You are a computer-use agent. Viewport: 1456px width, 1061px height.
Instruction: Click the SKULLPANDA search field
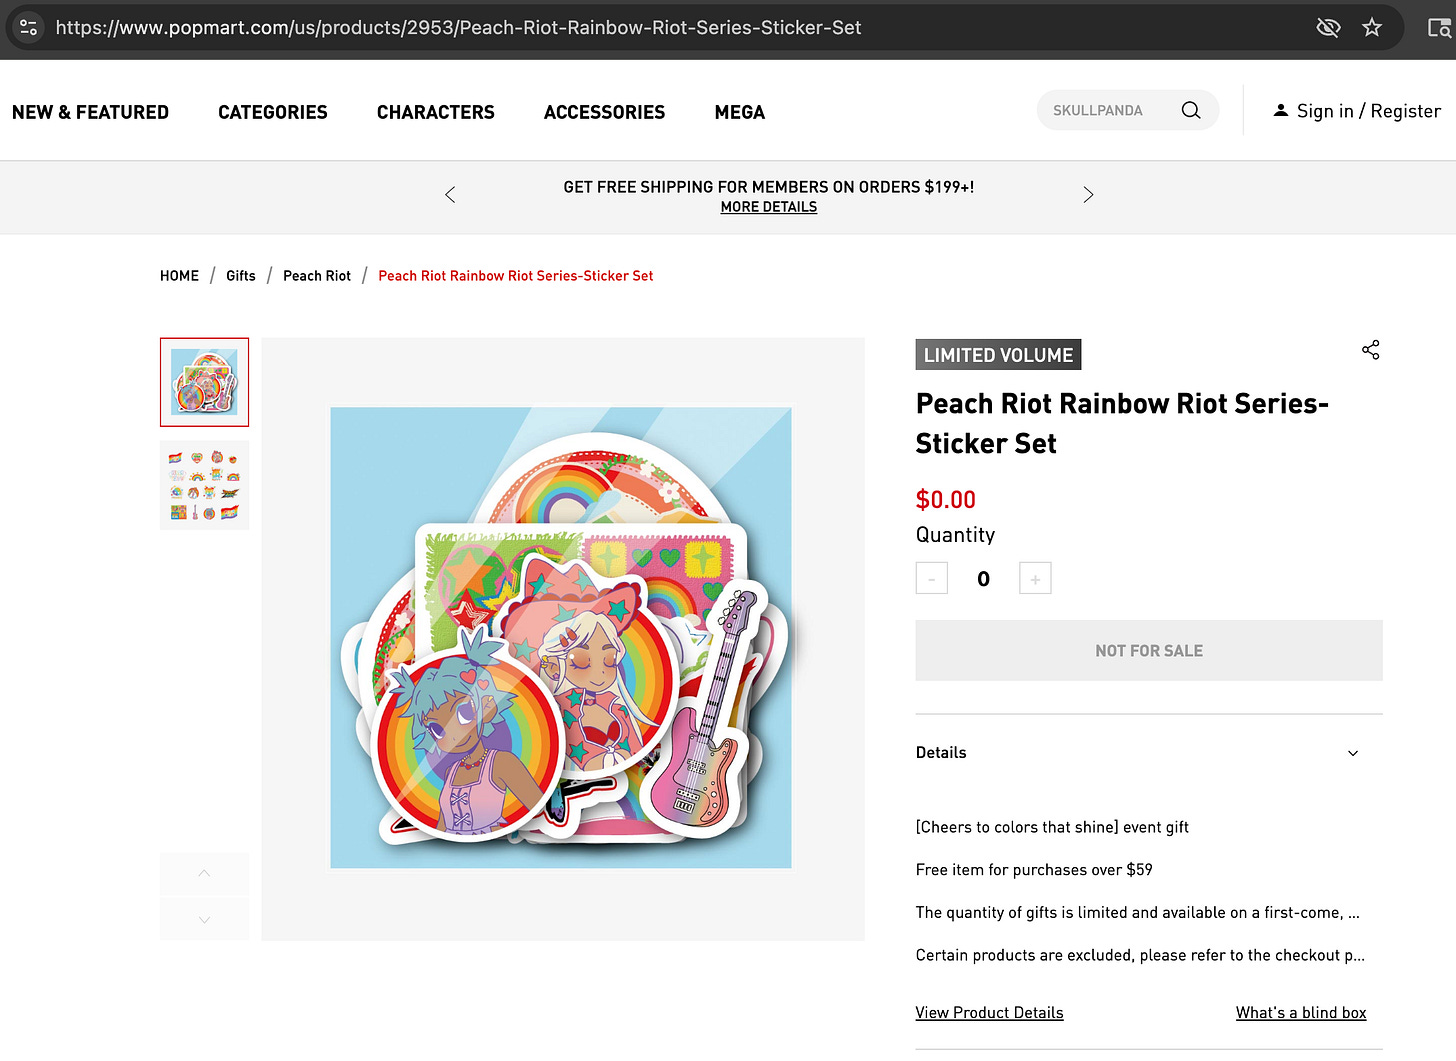(x=1110, y=110)
